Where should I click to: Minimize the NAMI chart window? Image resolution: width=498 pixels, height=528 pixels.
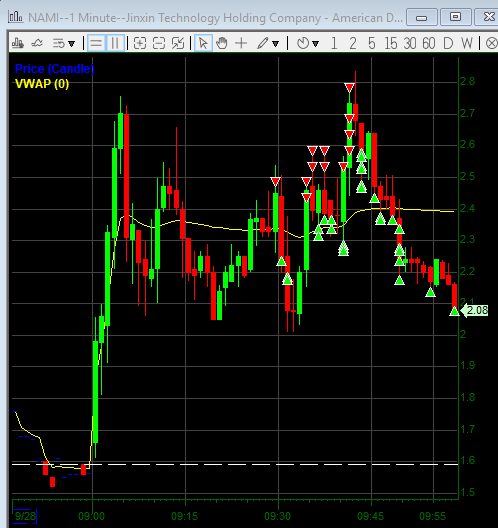[422, 17]
